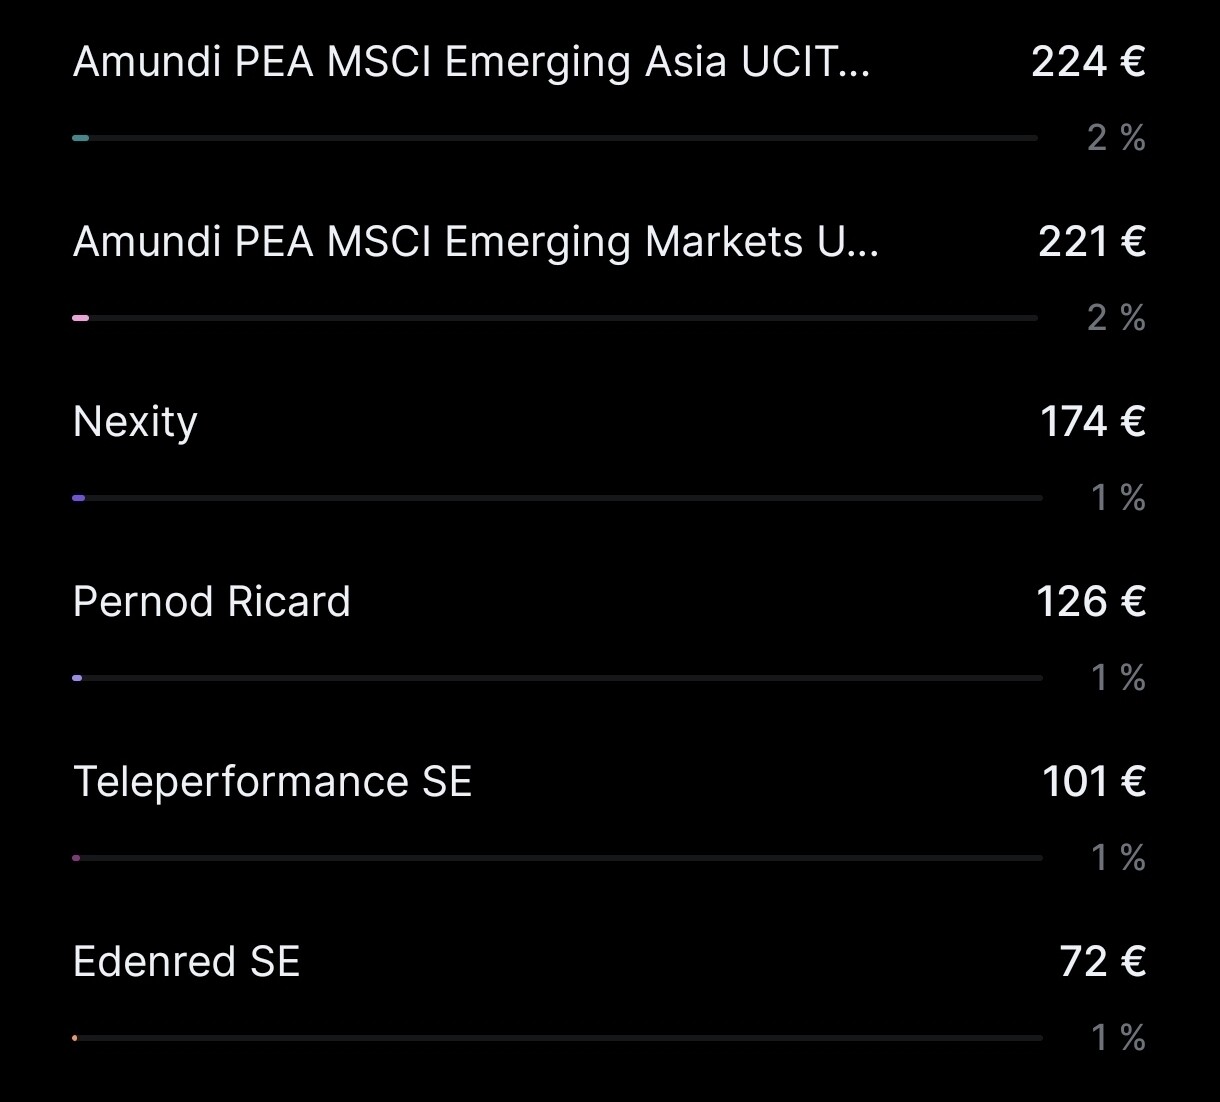Click the 2 % share of Emerging Asia
Image resolution: width=1220 pixels, height=1102 pixels.
pos(1116,138)
